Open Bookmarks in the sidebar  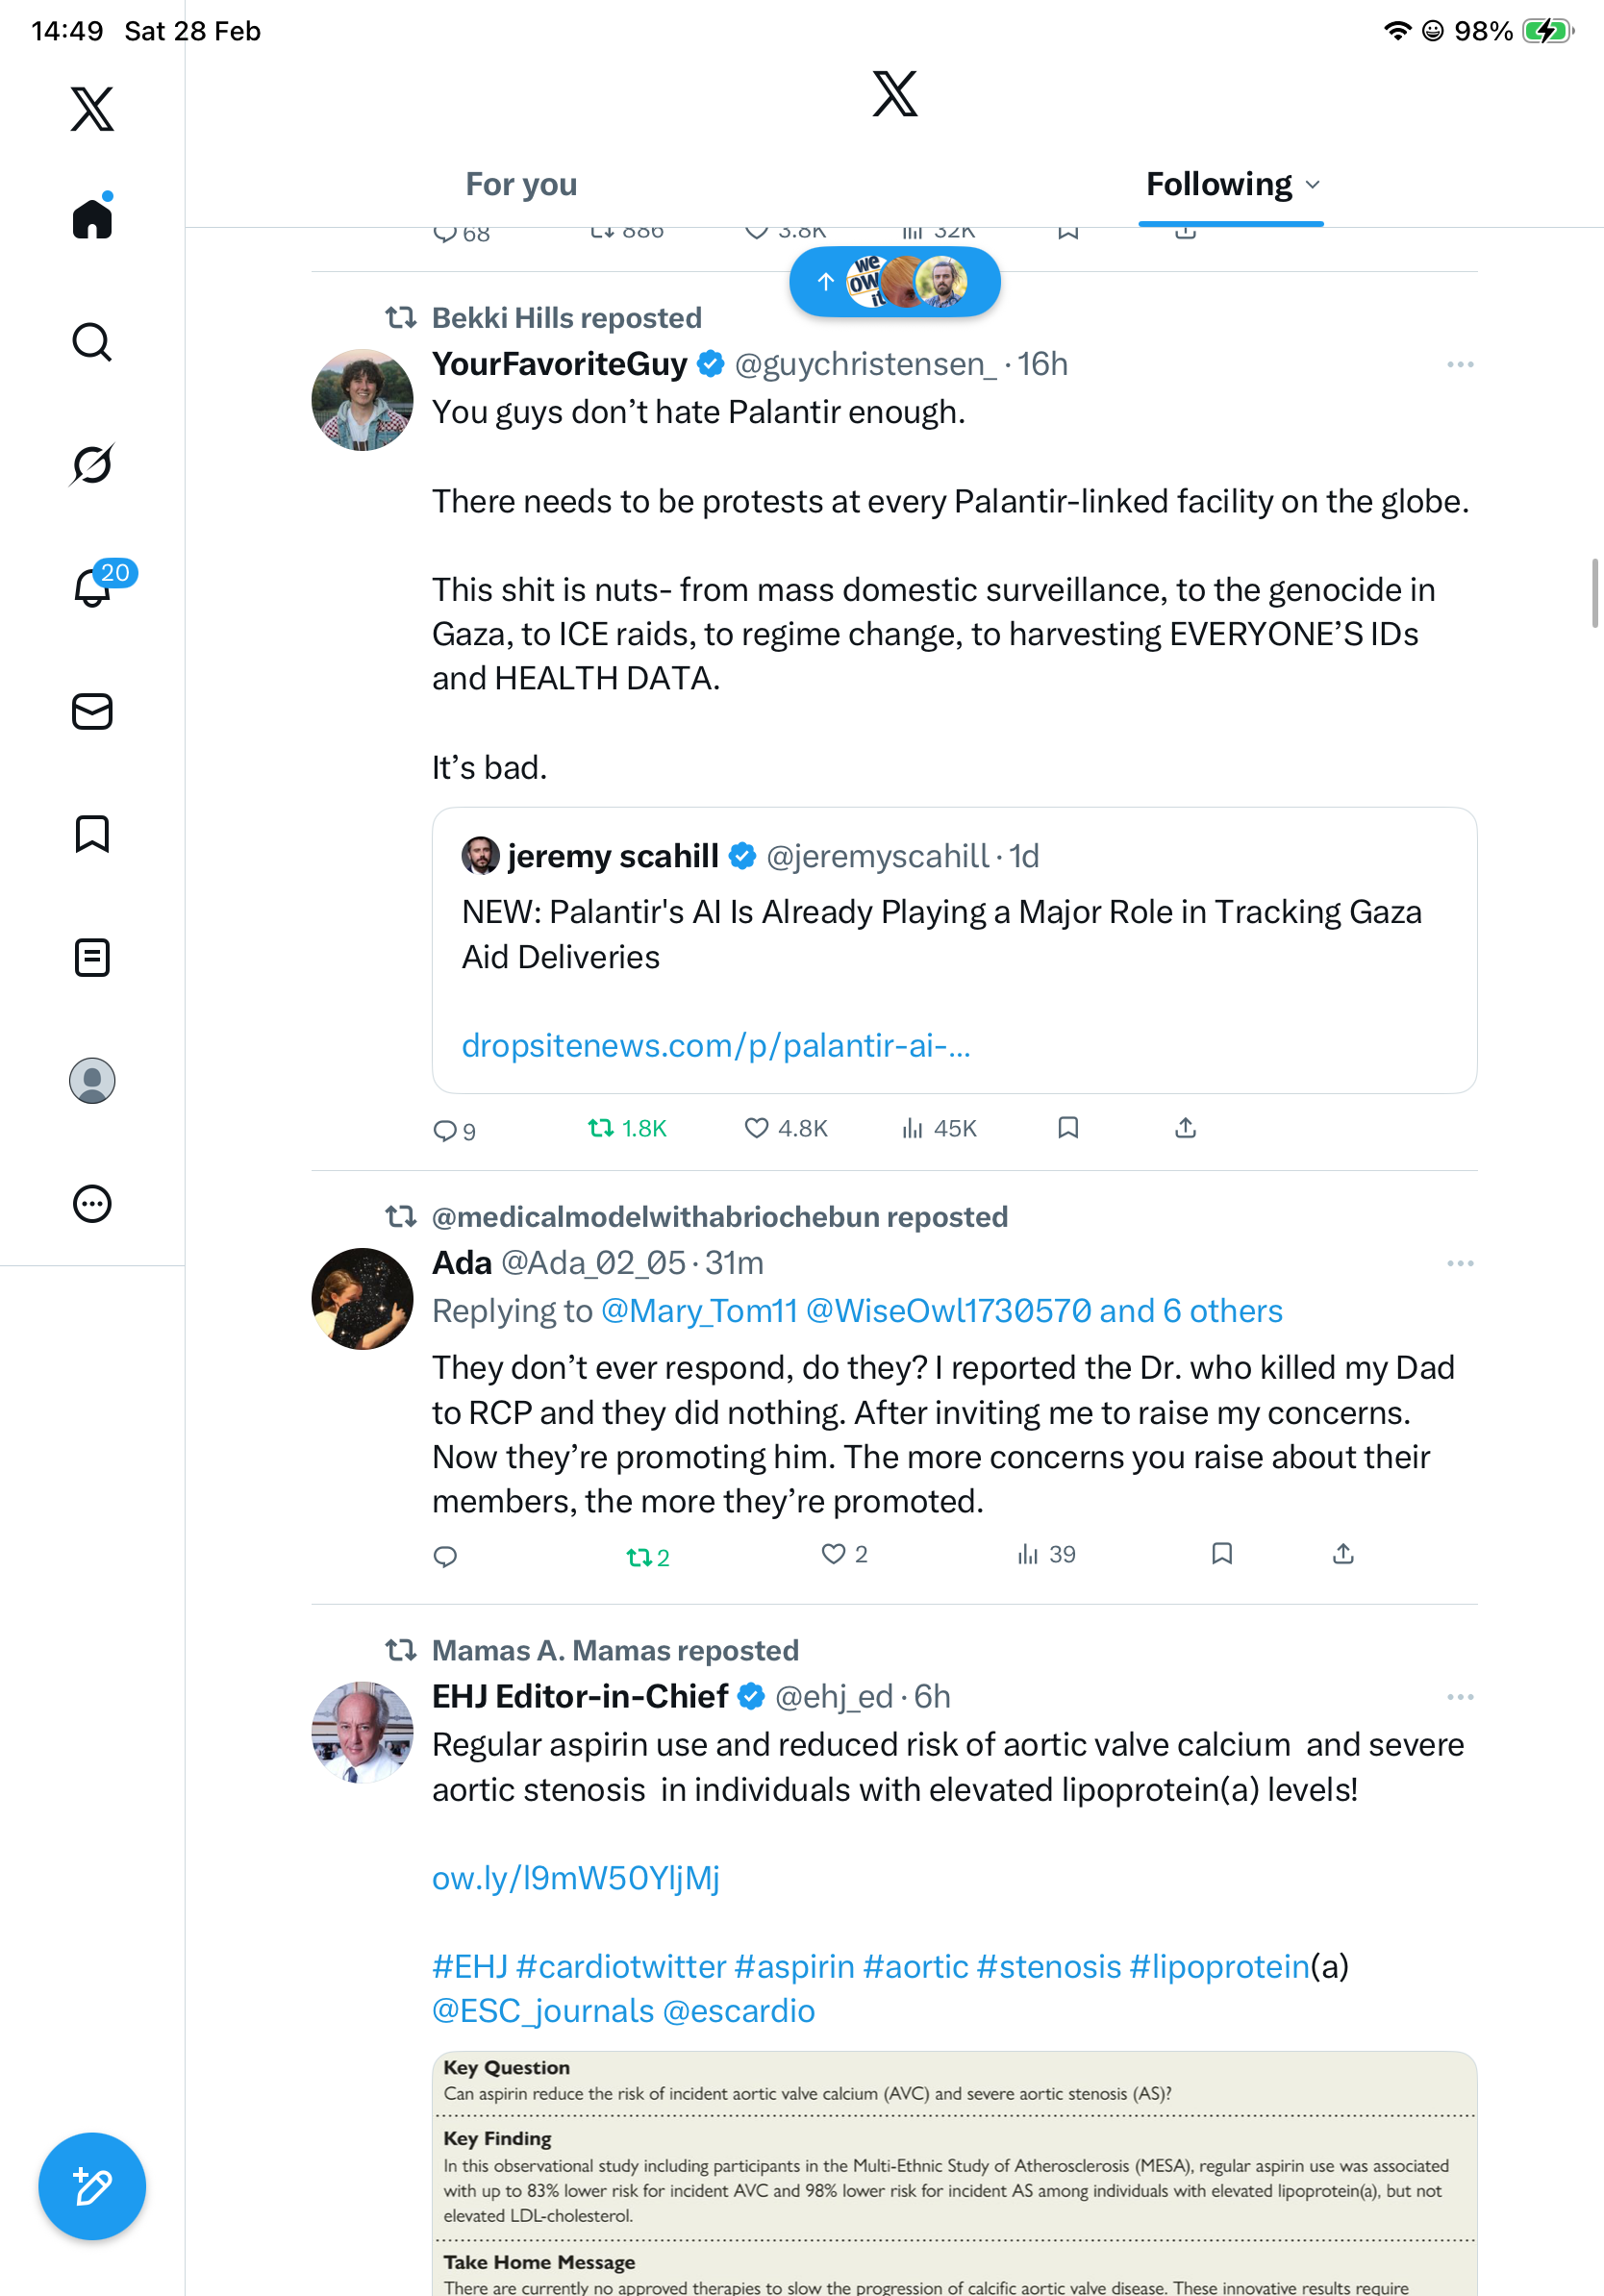(92, 834)
